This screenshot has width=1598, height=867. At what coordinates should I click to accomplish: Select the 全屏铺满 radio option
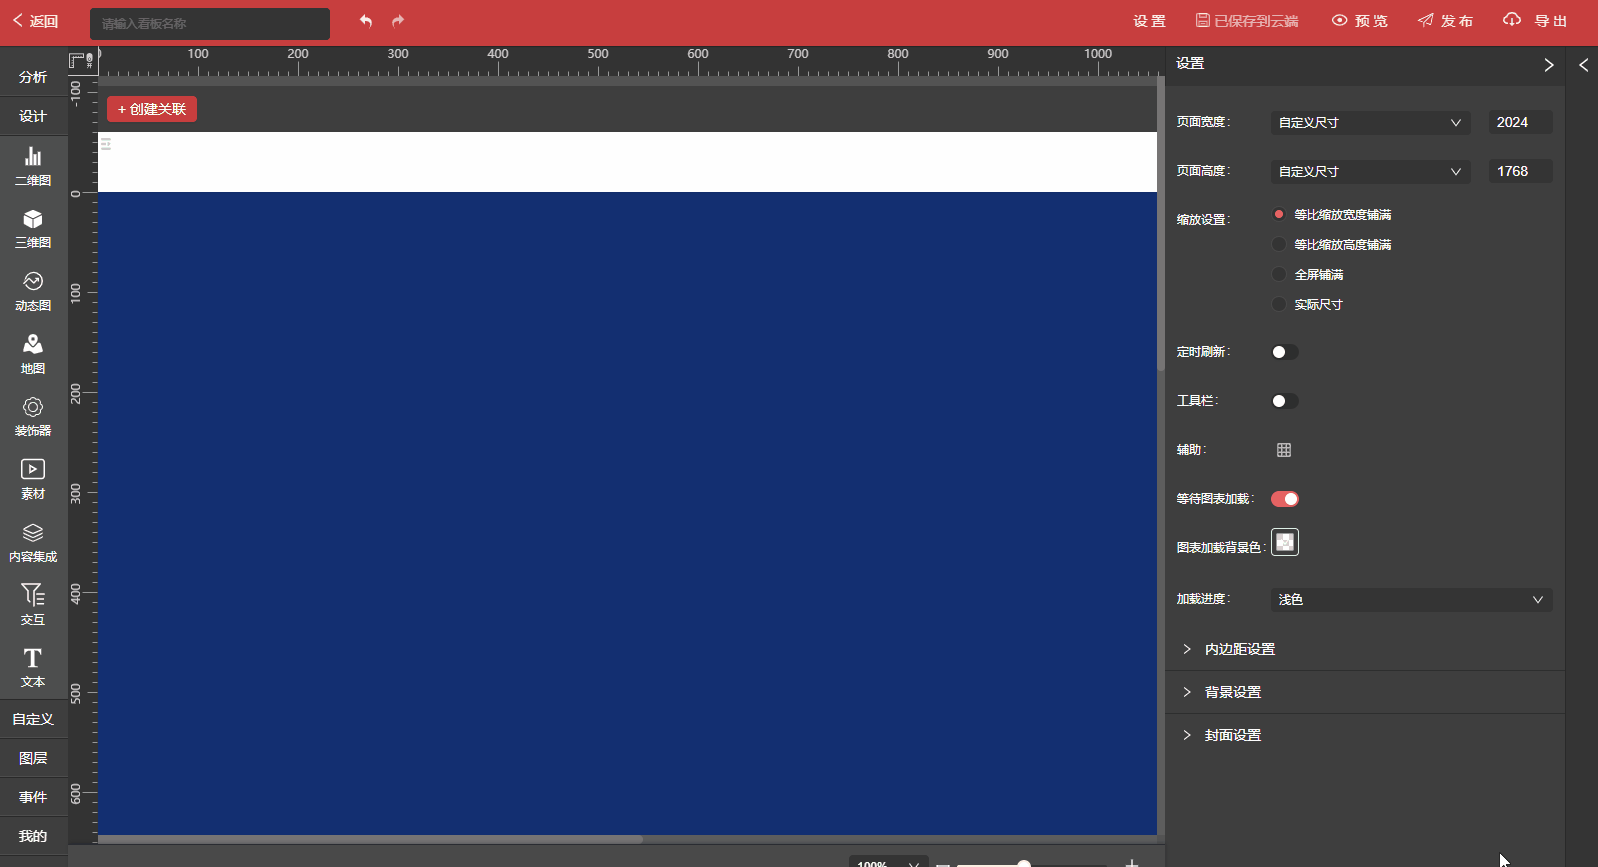(1279, 274)
